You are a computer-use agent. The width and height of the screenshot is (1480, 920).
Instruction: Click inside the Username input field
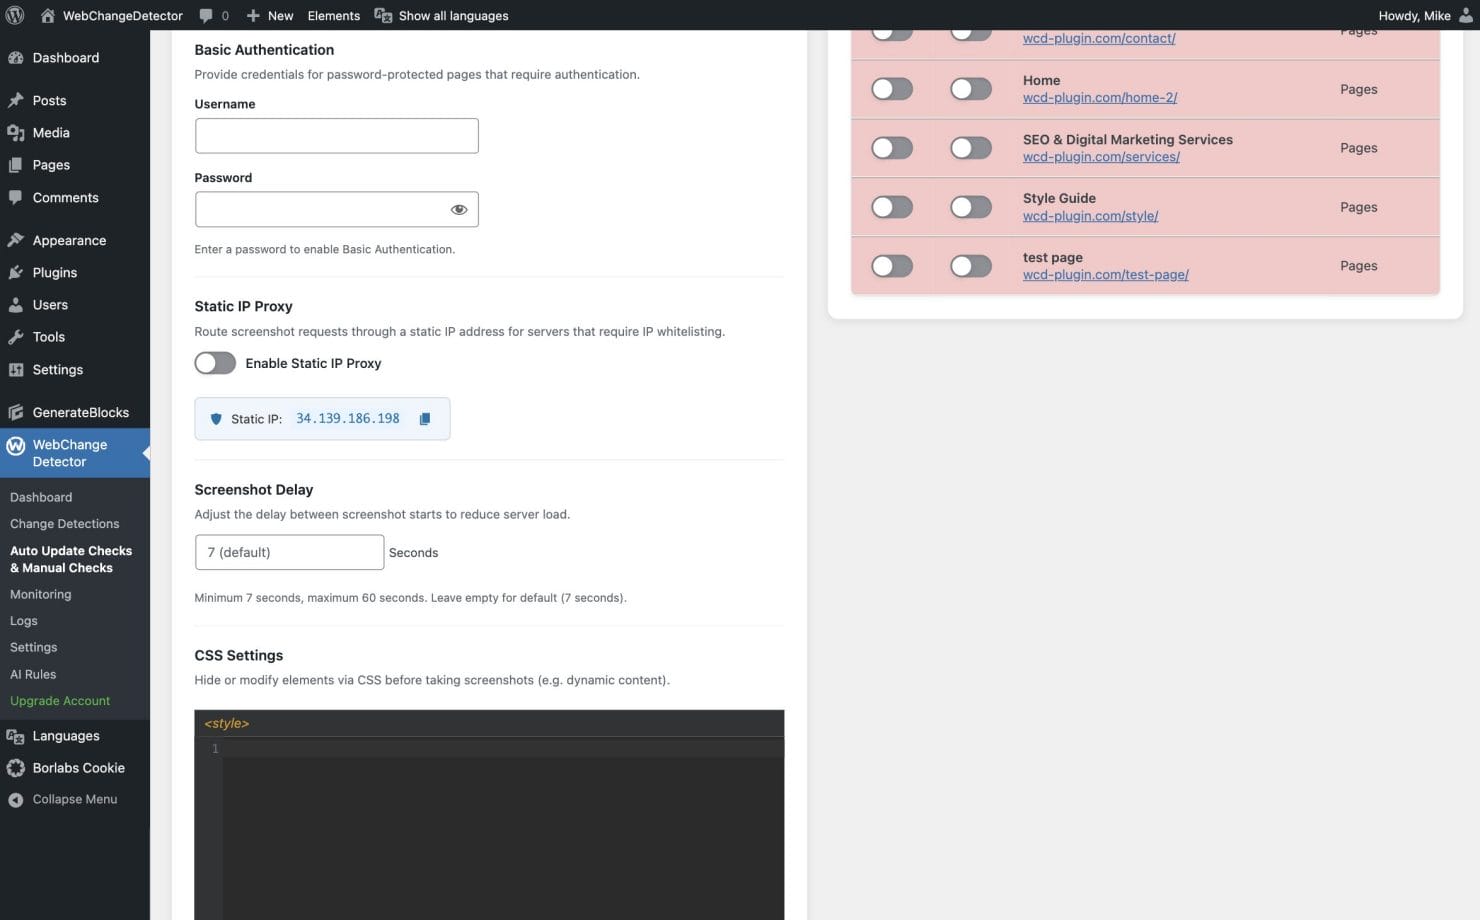[x=336, y=135]
